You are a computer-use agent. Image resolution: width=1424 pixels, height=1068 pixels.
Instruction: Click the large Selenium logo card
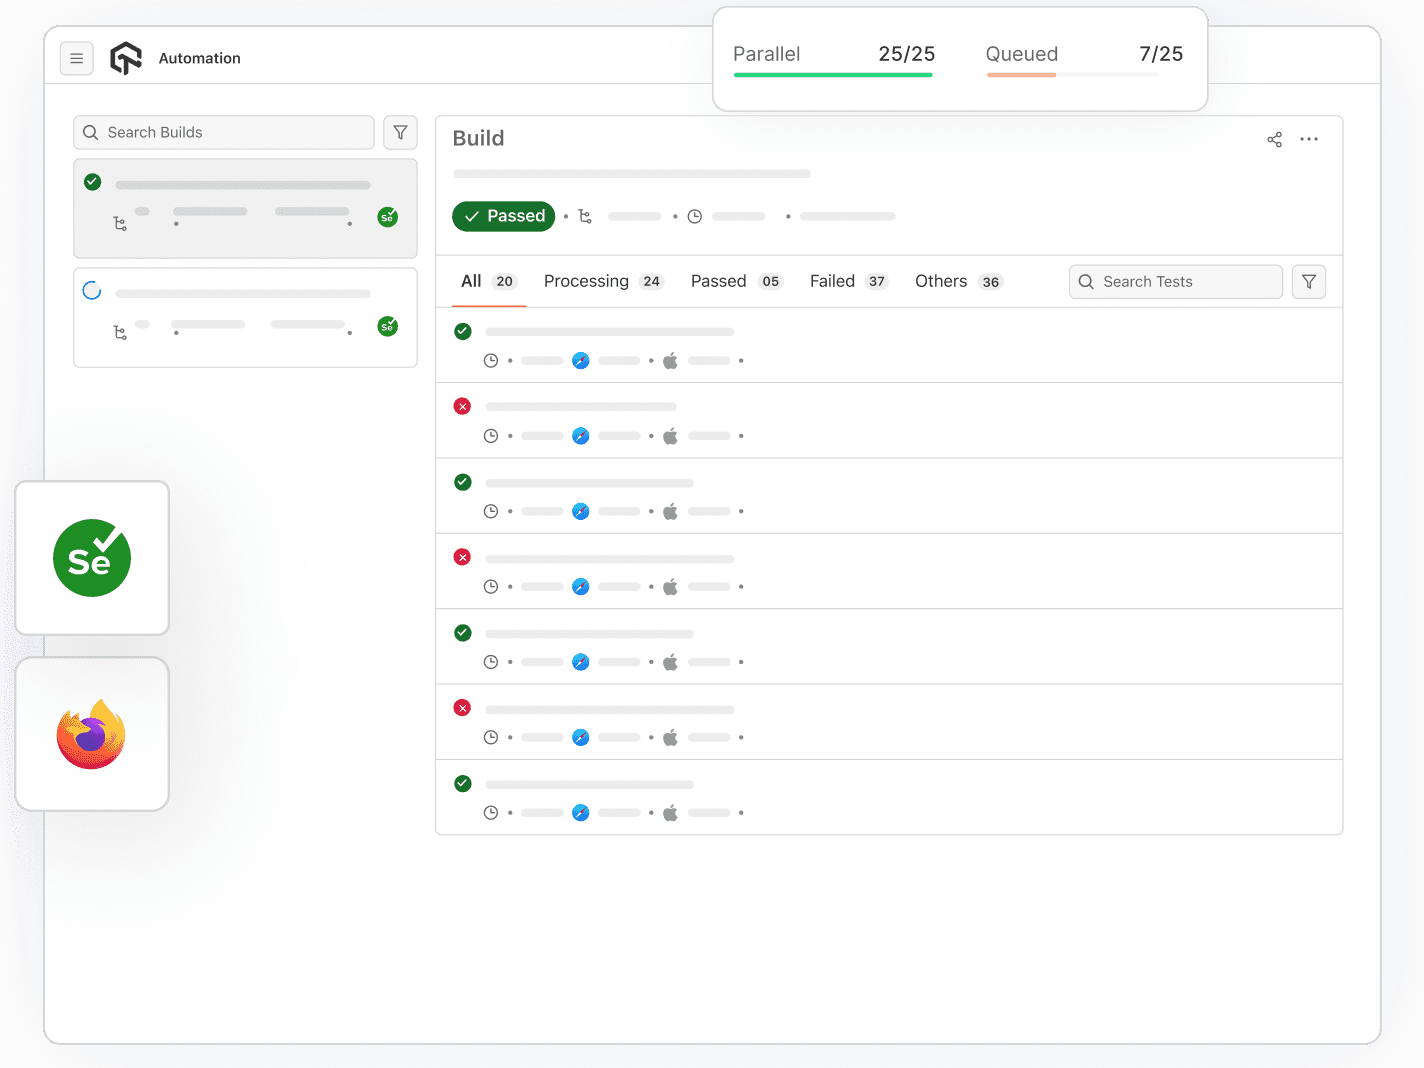(x=92, y=558)
